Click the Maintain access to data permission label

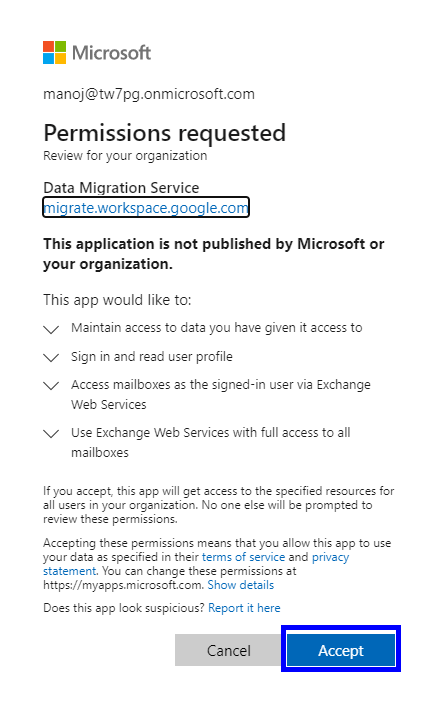(217, 328)
